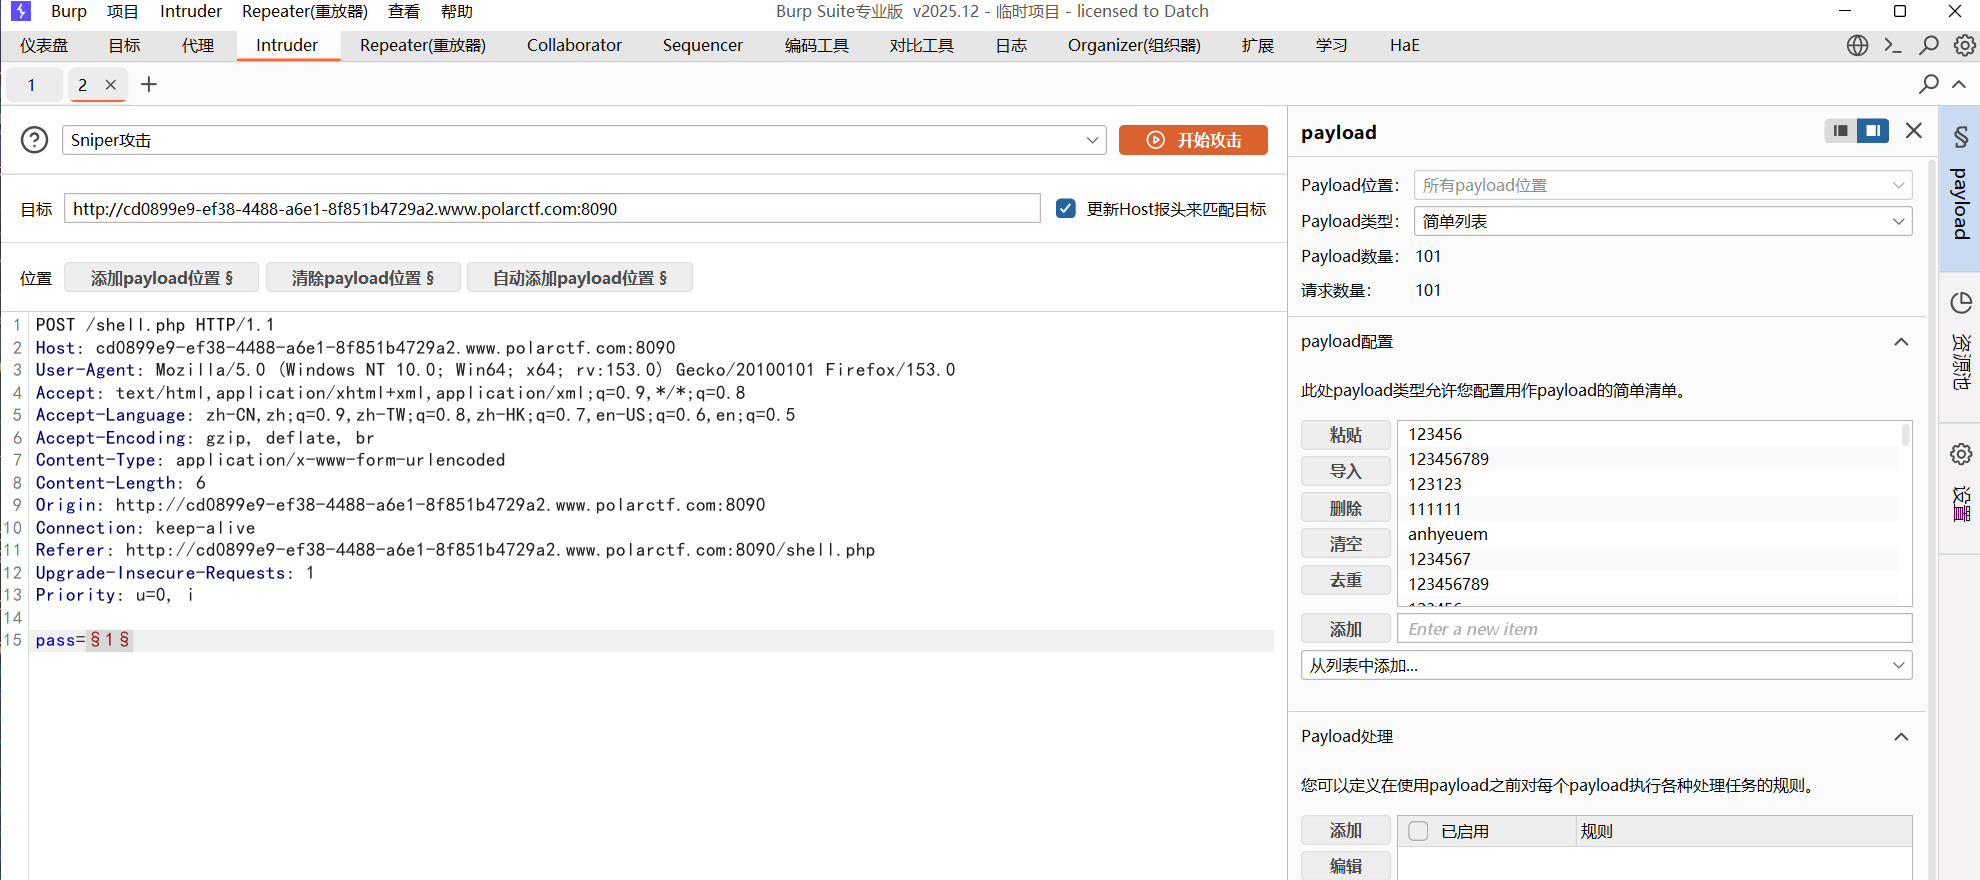Switch to the HaE tab

[1405, 45]
